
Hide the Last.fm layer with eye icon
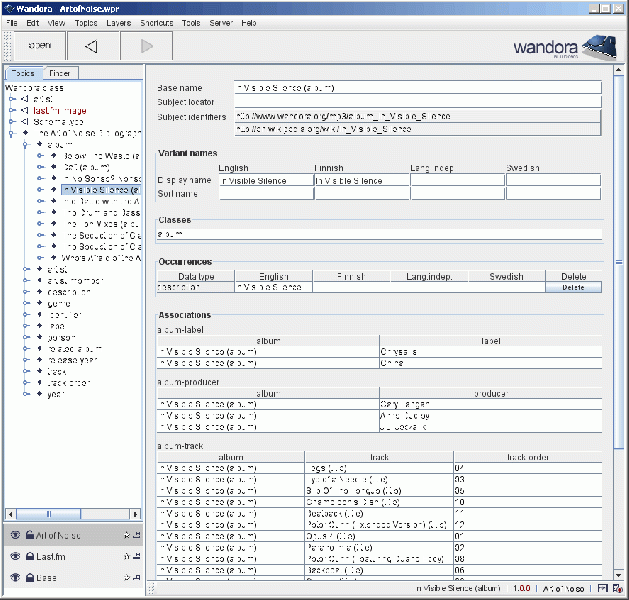(15, 557)
